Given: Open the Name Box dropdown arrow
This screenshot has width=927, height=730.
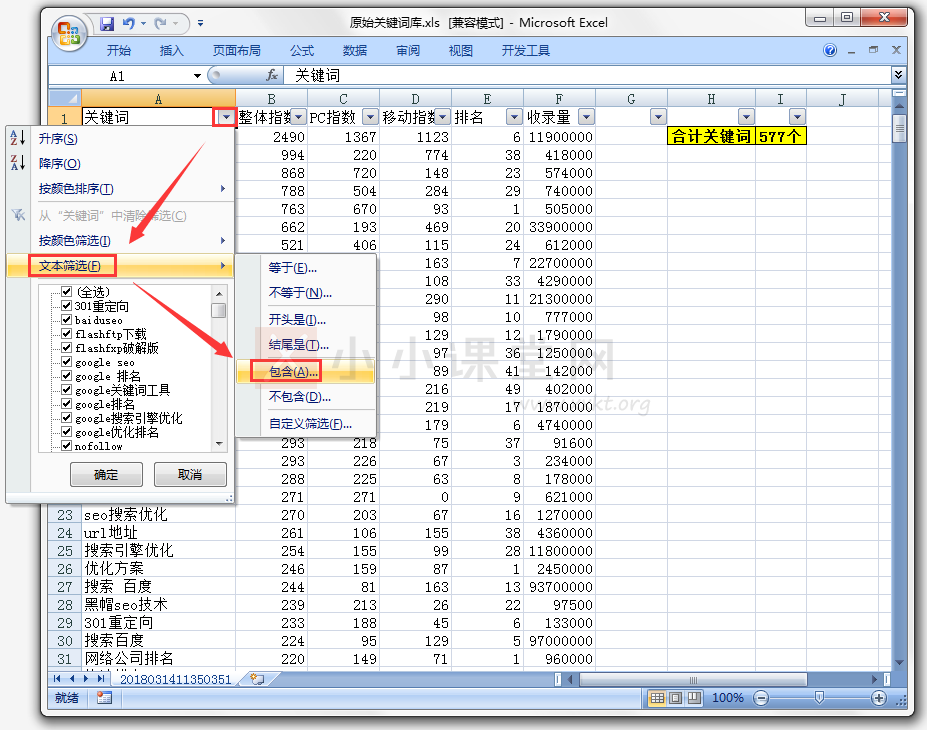Looking at the screenshot, I should 197,76.
